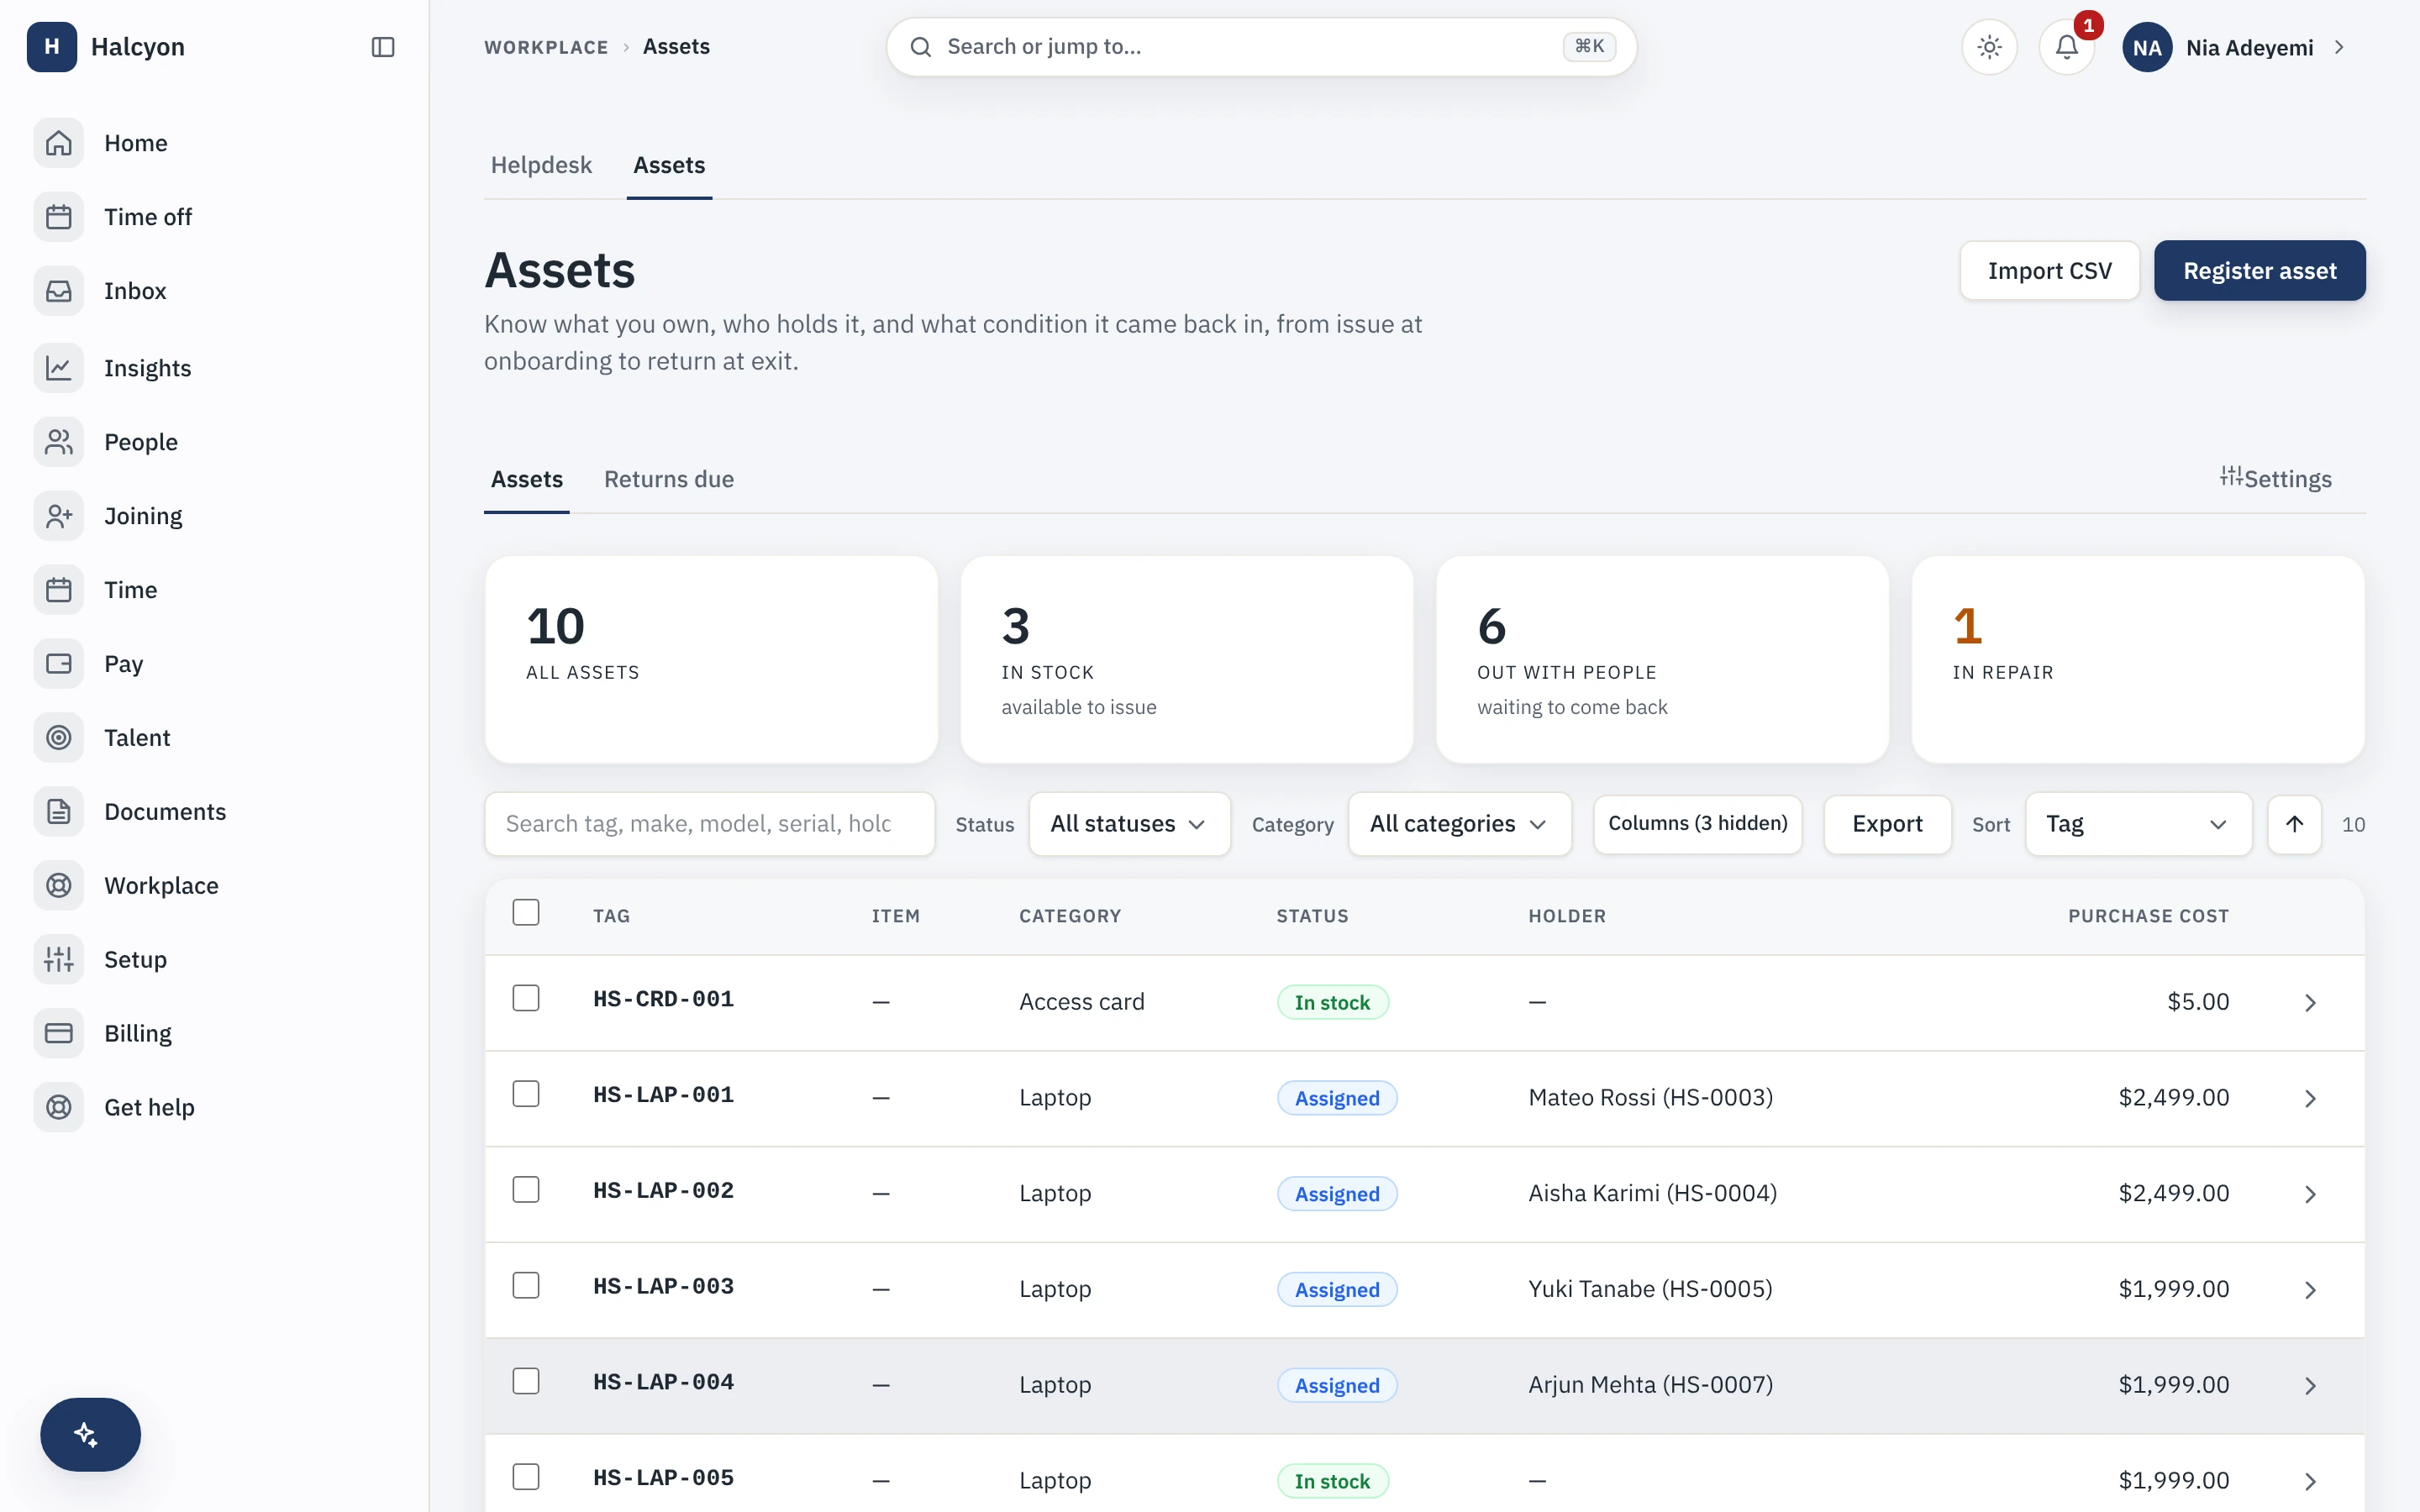Click the Register asset button
The image size is (2420, 1512).
click(2259, 270)
